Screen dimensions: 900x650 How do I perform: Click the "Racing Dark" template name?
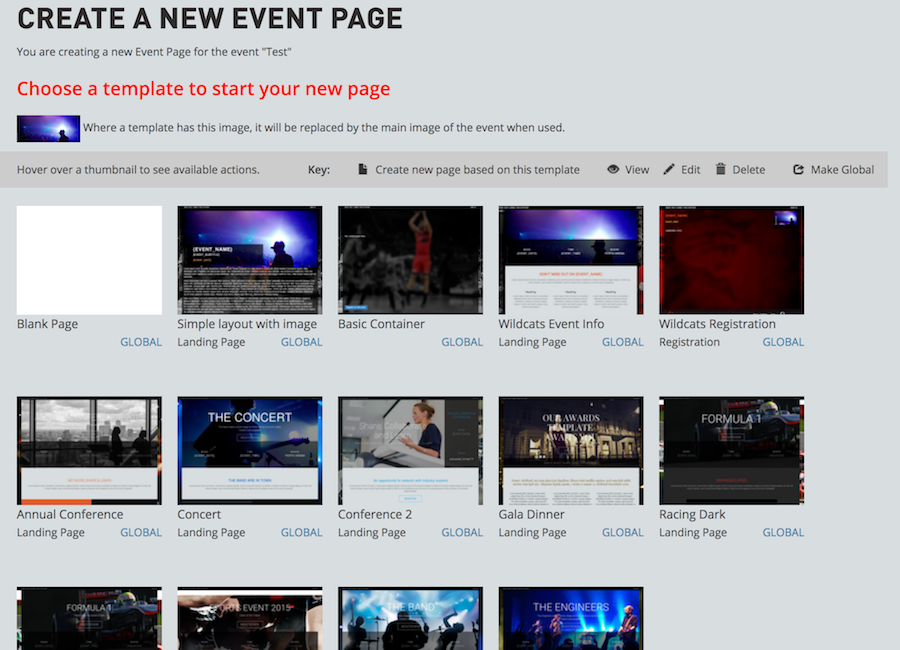[692, 514]
